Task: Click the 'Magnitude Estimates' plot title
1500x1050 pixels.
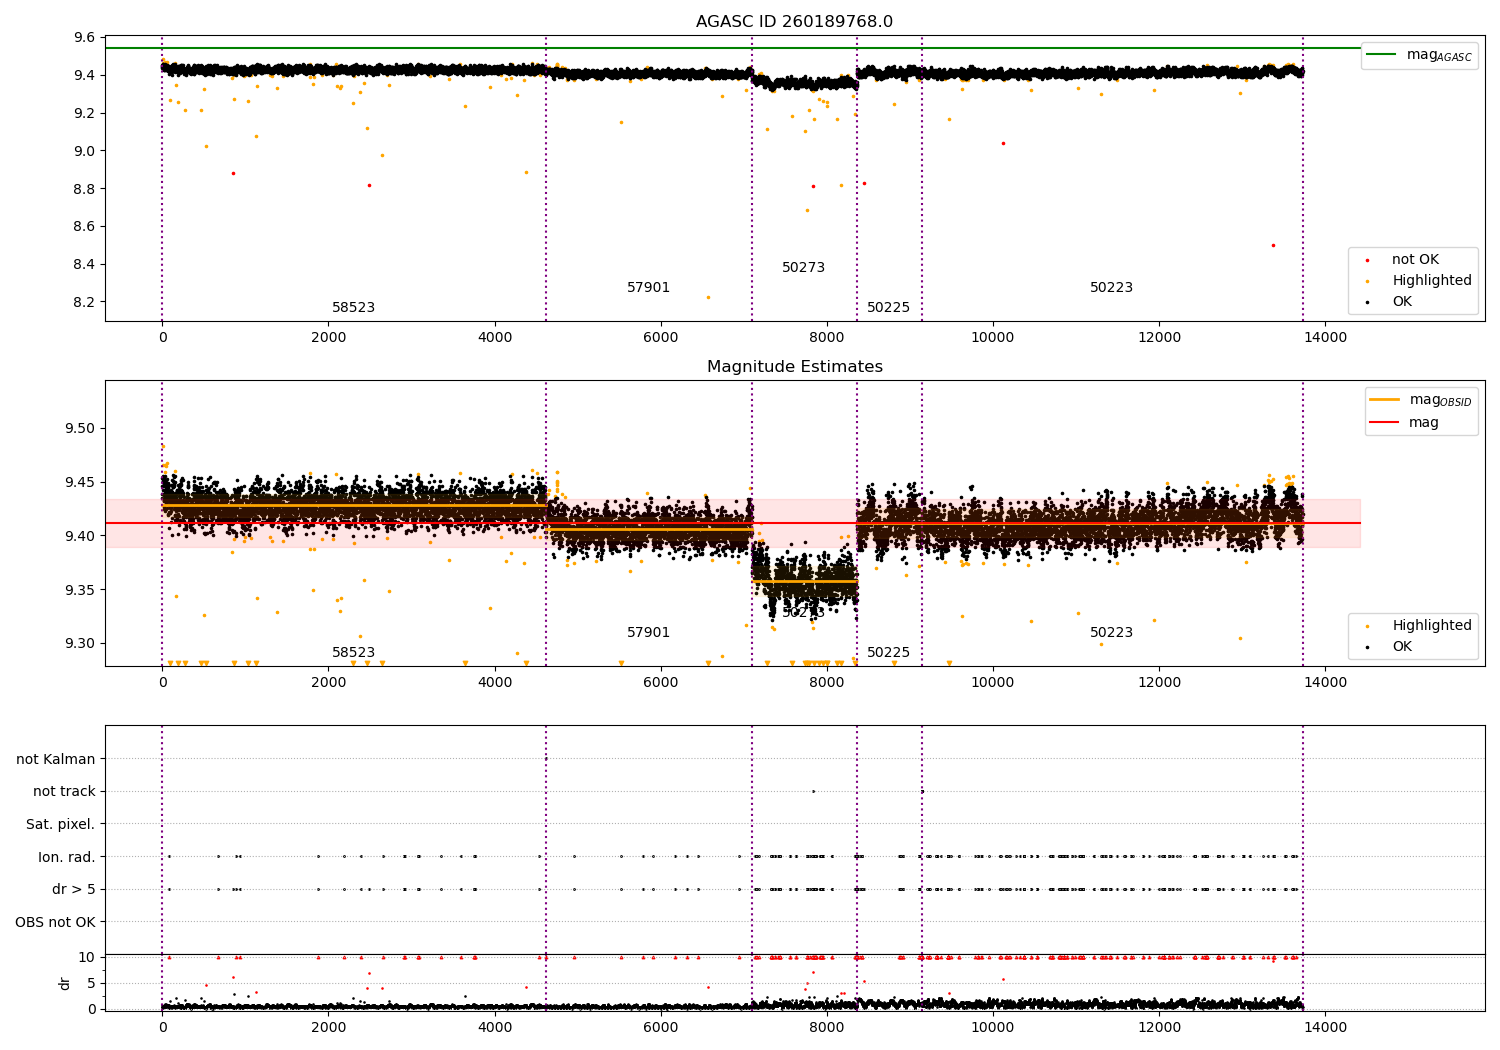Action: (x=794, y=367)
